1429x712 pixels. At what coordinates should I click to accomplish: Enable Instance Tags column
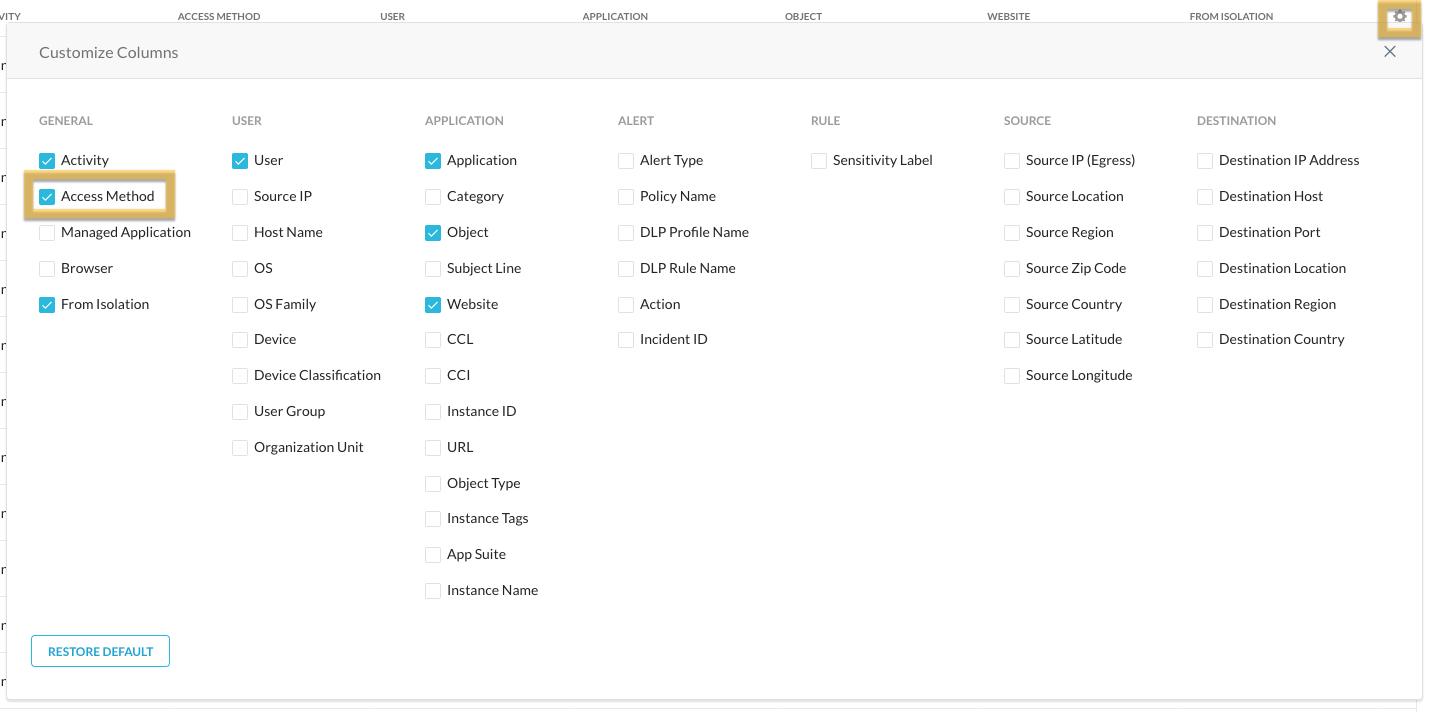(x=433, y=519)
